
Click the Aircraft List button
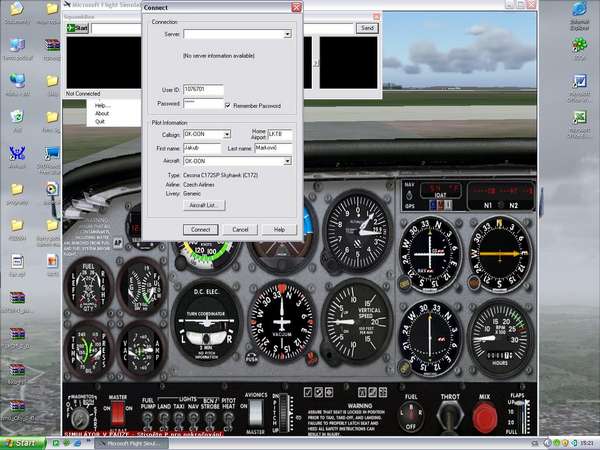(x=203, y=205)
